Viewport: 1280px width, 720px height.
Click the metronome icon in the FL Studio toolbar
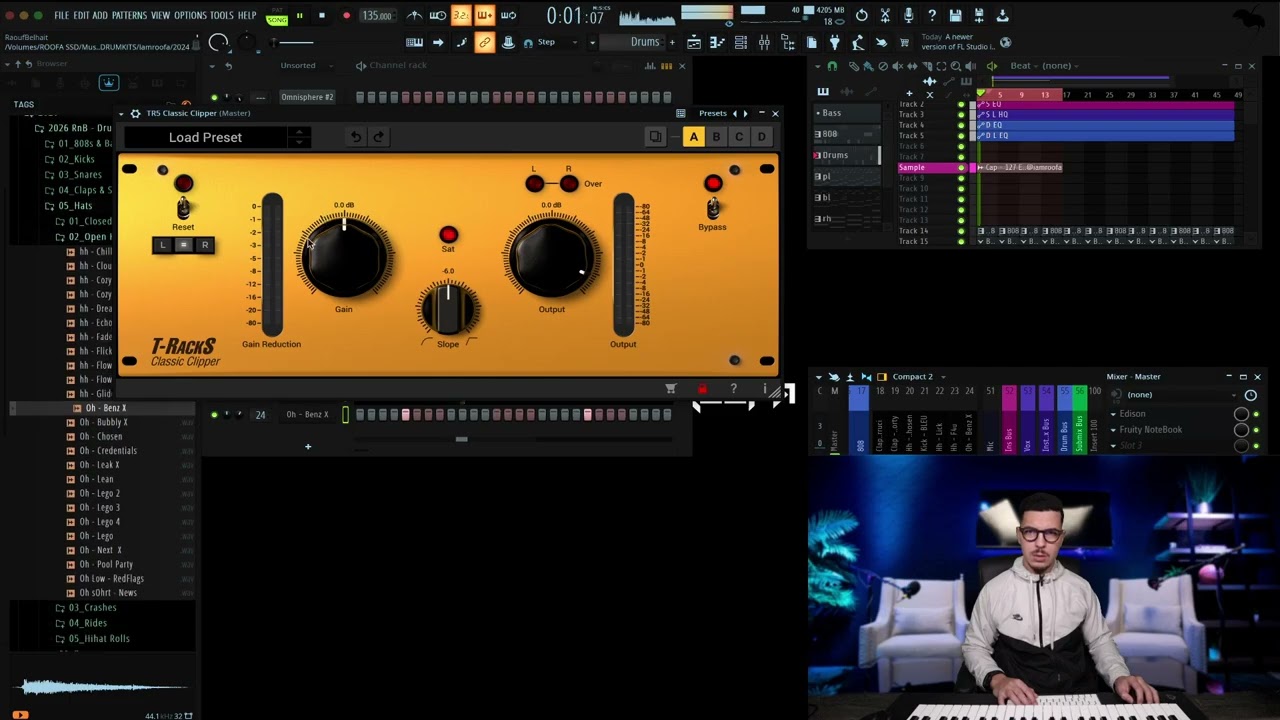click(415, 16)
